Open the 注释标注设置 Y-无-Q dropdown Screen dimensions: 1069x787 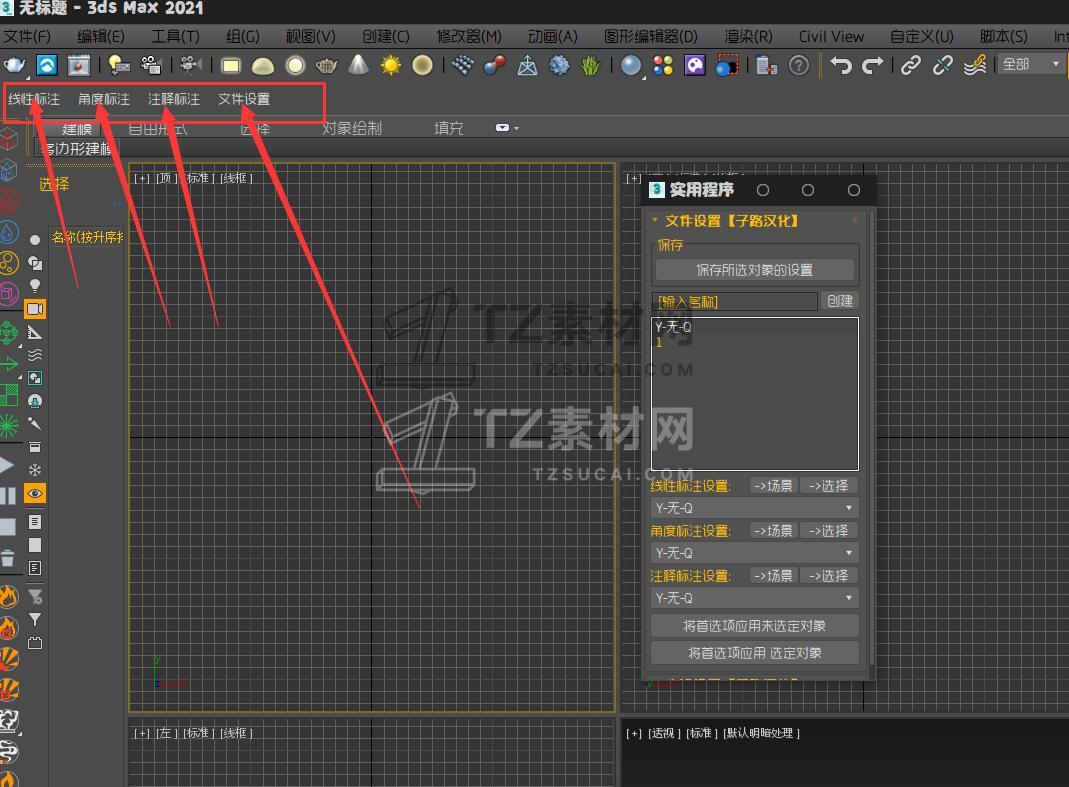coord(754,598)
